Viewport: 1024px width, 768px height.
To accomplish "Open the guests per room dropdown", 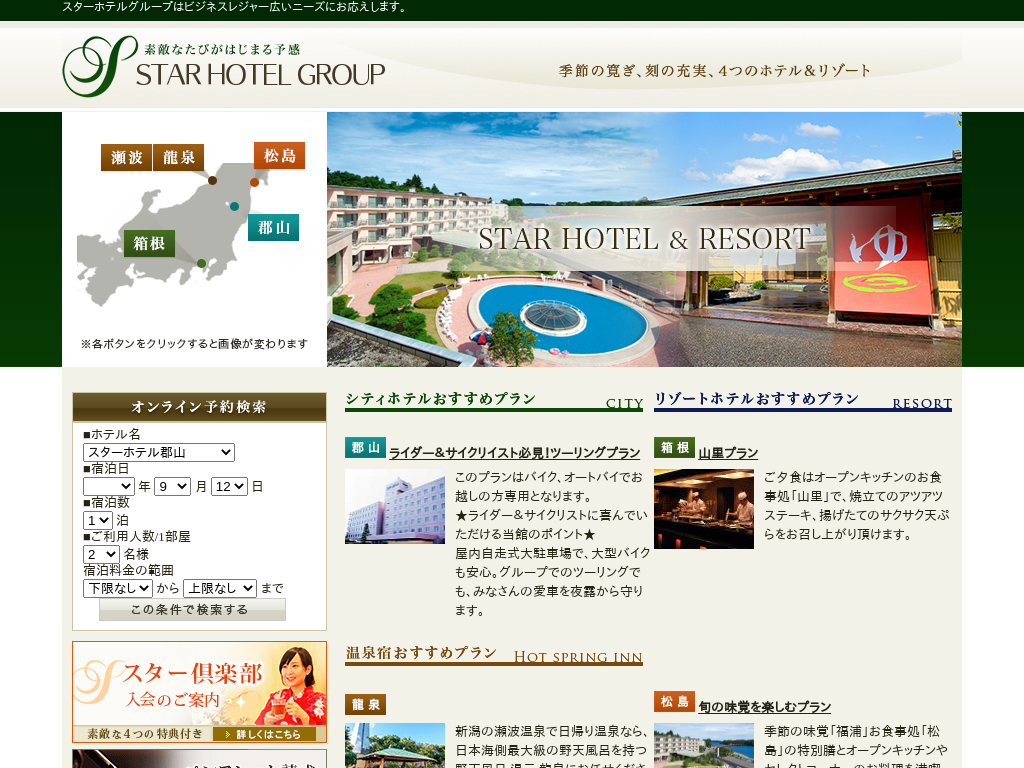I will [x=101, y=554].
